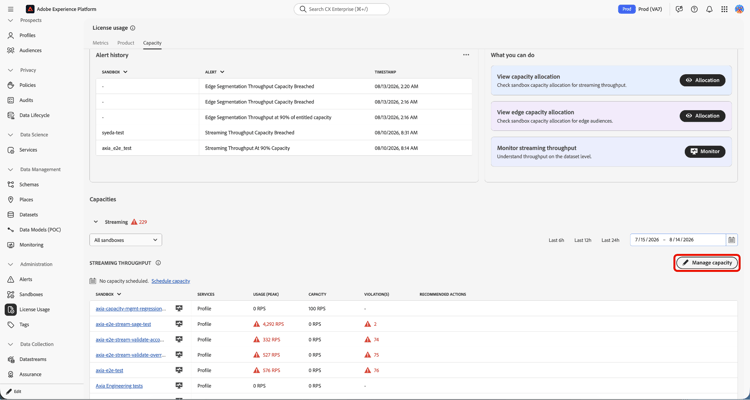Click the License usage info icon
The image size is (750, 400).
click(x=132, y=28)
